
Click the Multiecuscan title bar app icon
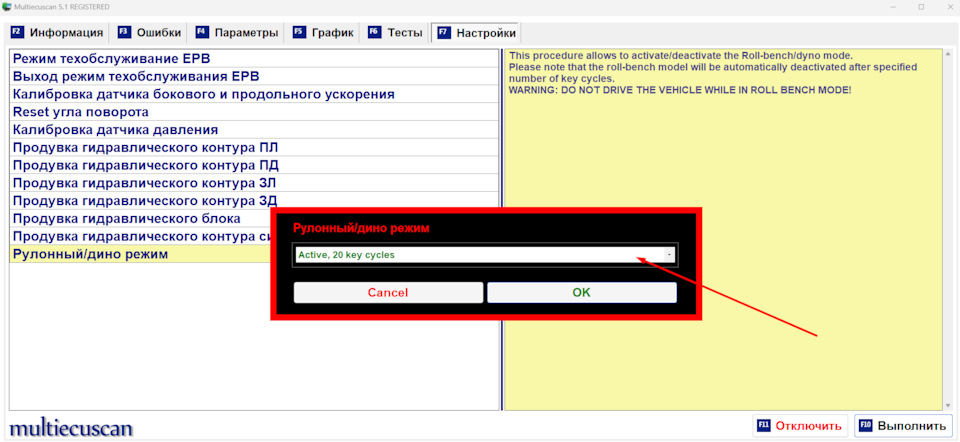point(7,6)
